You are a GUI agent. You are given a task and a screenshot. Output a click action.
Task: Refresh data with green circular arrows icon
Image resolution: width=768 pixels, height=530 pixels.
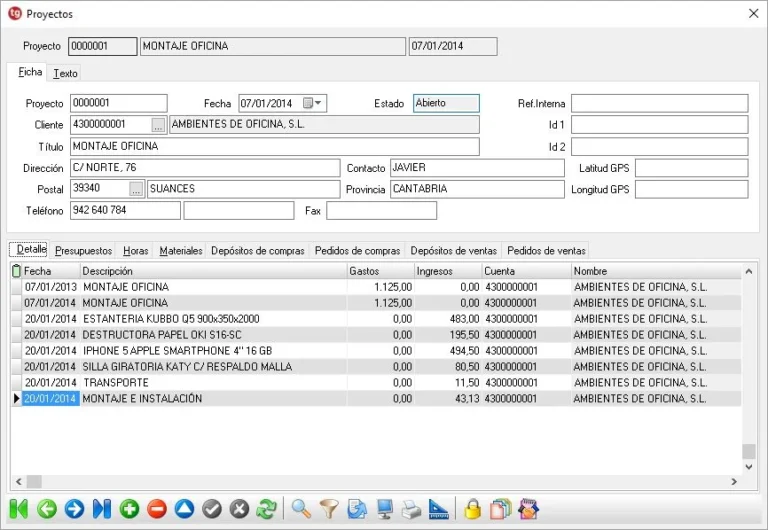pyautogui.click(x=267, y=509)
